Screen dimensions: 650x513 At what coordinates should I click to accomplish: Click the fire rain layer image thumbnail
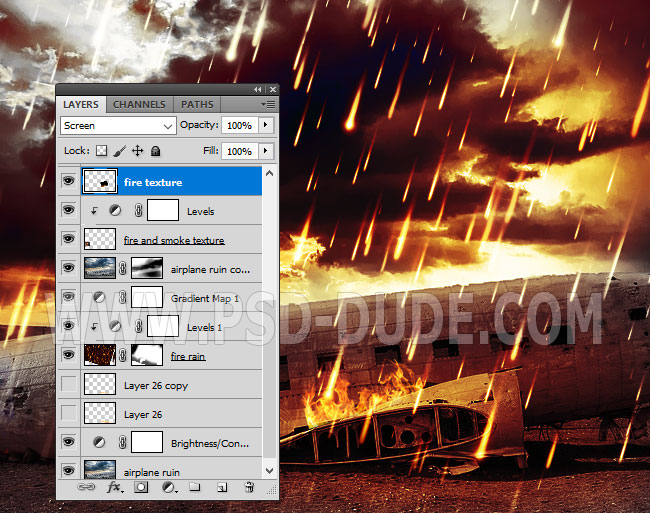pos(100,355)
